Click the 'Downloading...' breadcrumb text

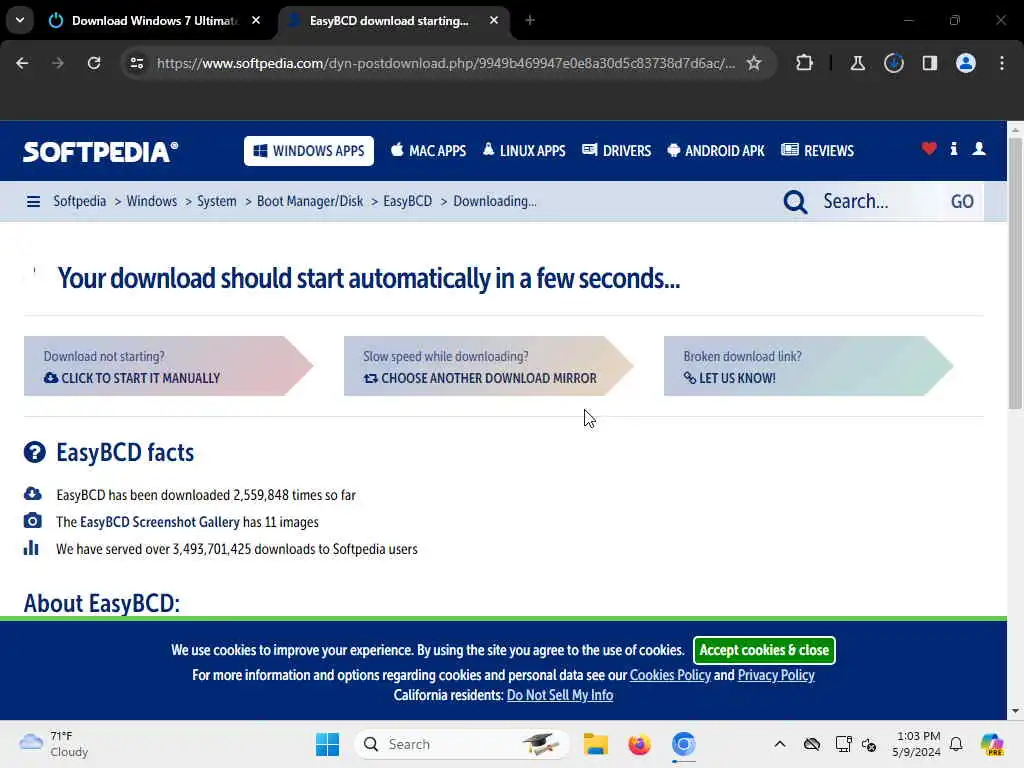pyautogui.click(x=495, y=201)
